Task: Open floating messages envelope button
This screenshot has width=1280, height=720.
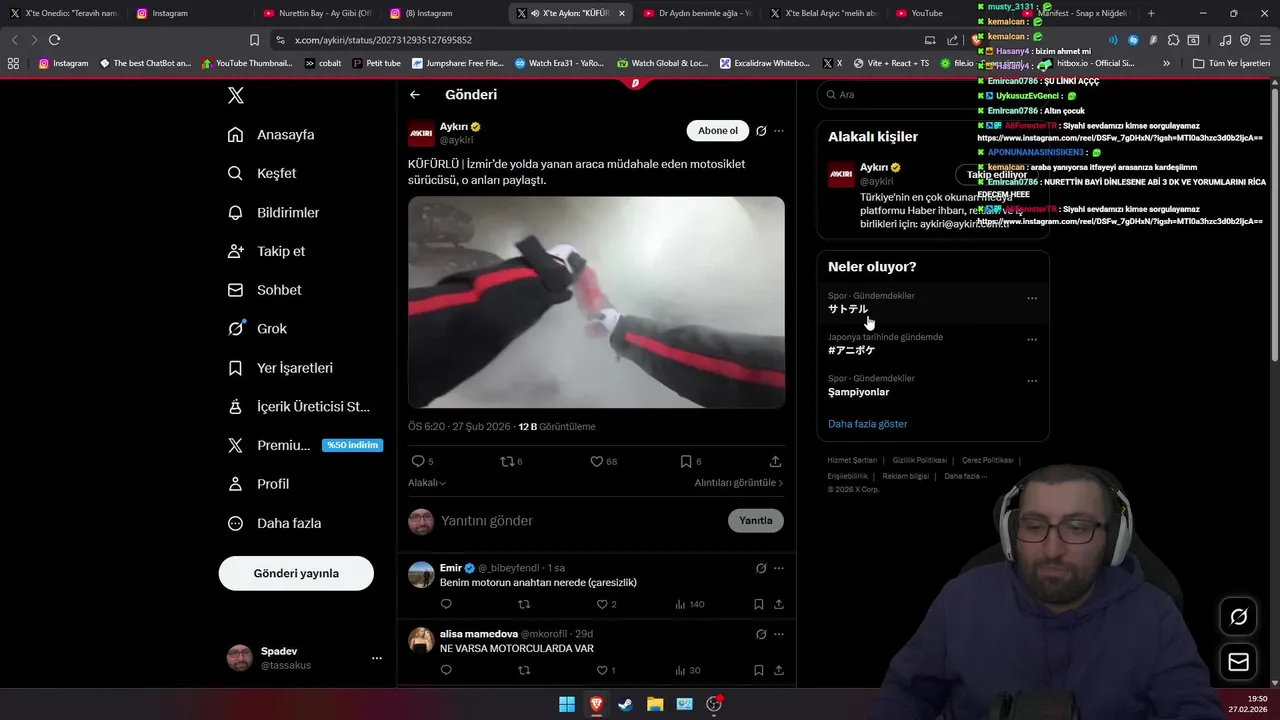Action: (x=1238, y=662)
